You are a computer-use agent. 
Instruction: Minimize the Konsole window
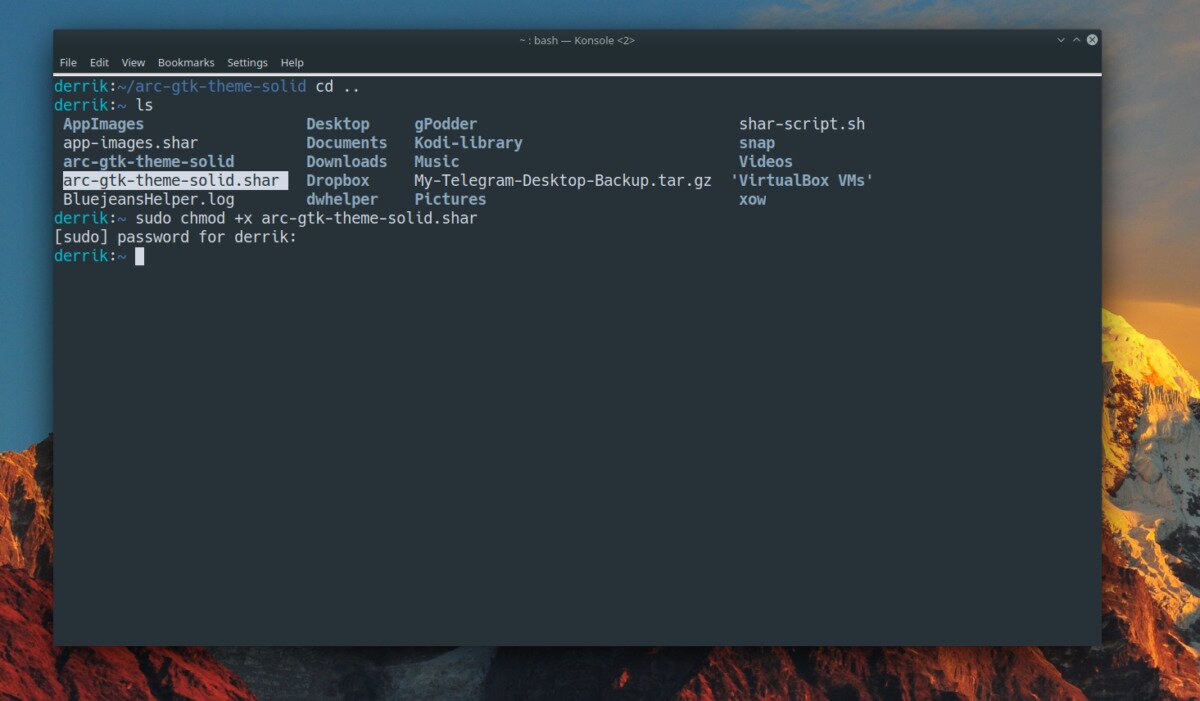1060,40
